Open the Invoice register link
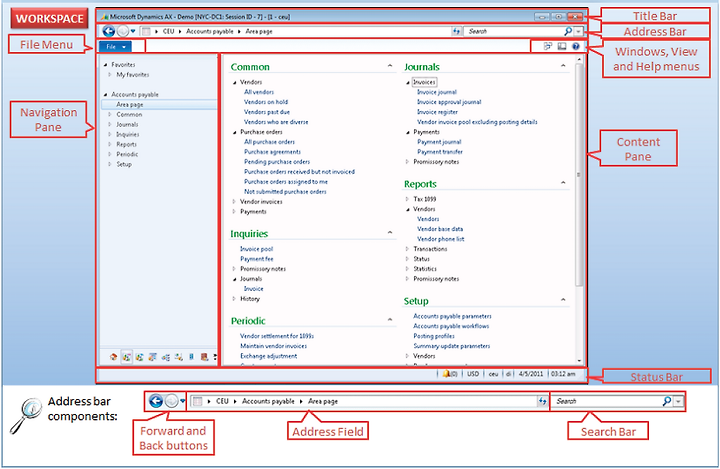720x469 pixels. (437, 112)
